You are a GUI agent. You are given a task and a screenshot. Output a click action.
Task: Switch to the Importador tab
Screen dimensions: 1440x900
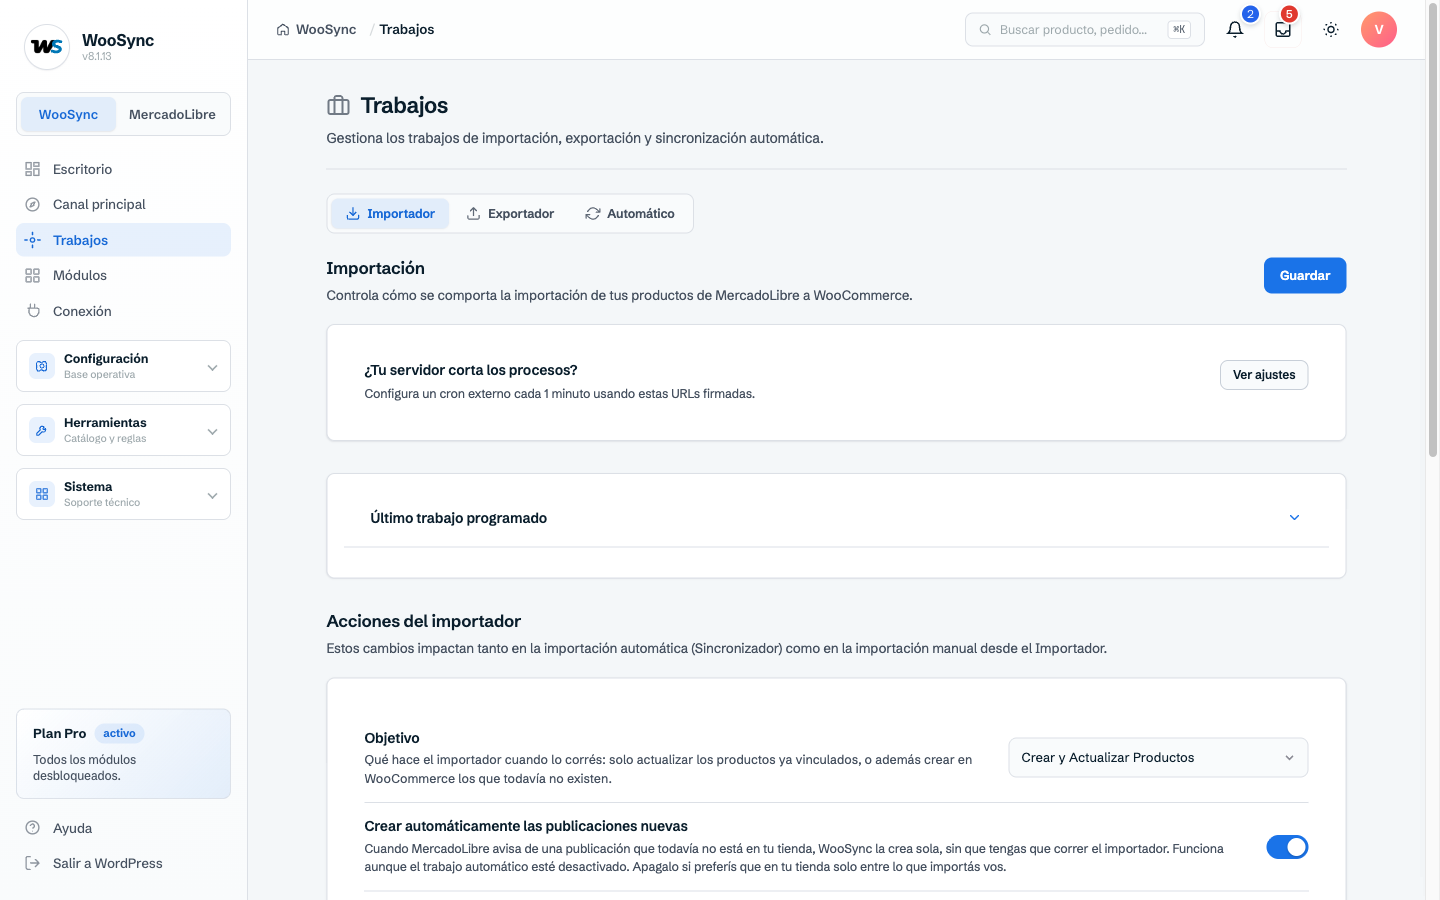(390, 214)
